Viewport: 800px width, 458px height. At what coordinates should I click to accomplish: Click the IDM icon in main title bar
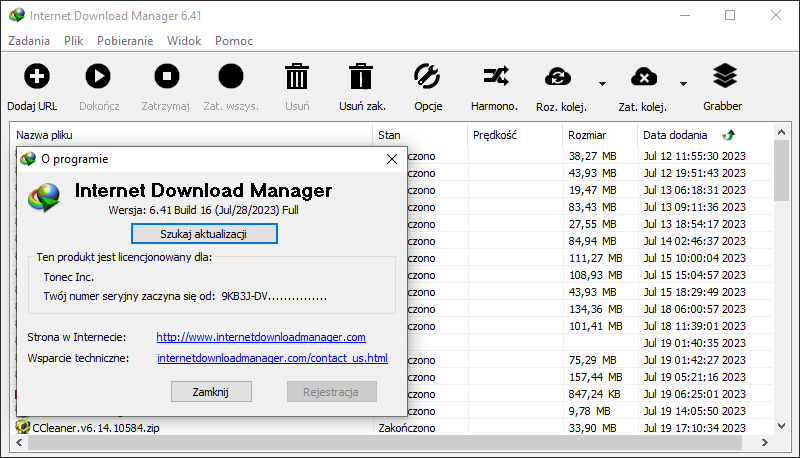pyautogui.click(x=17, y=15)
